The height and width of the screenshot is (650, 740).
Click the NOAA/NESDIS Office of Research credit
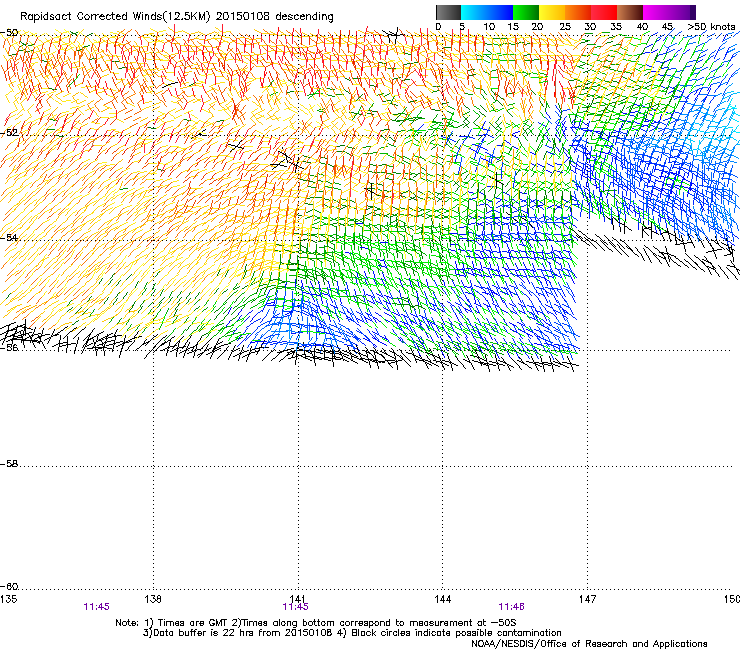click(x=589, y=644)
